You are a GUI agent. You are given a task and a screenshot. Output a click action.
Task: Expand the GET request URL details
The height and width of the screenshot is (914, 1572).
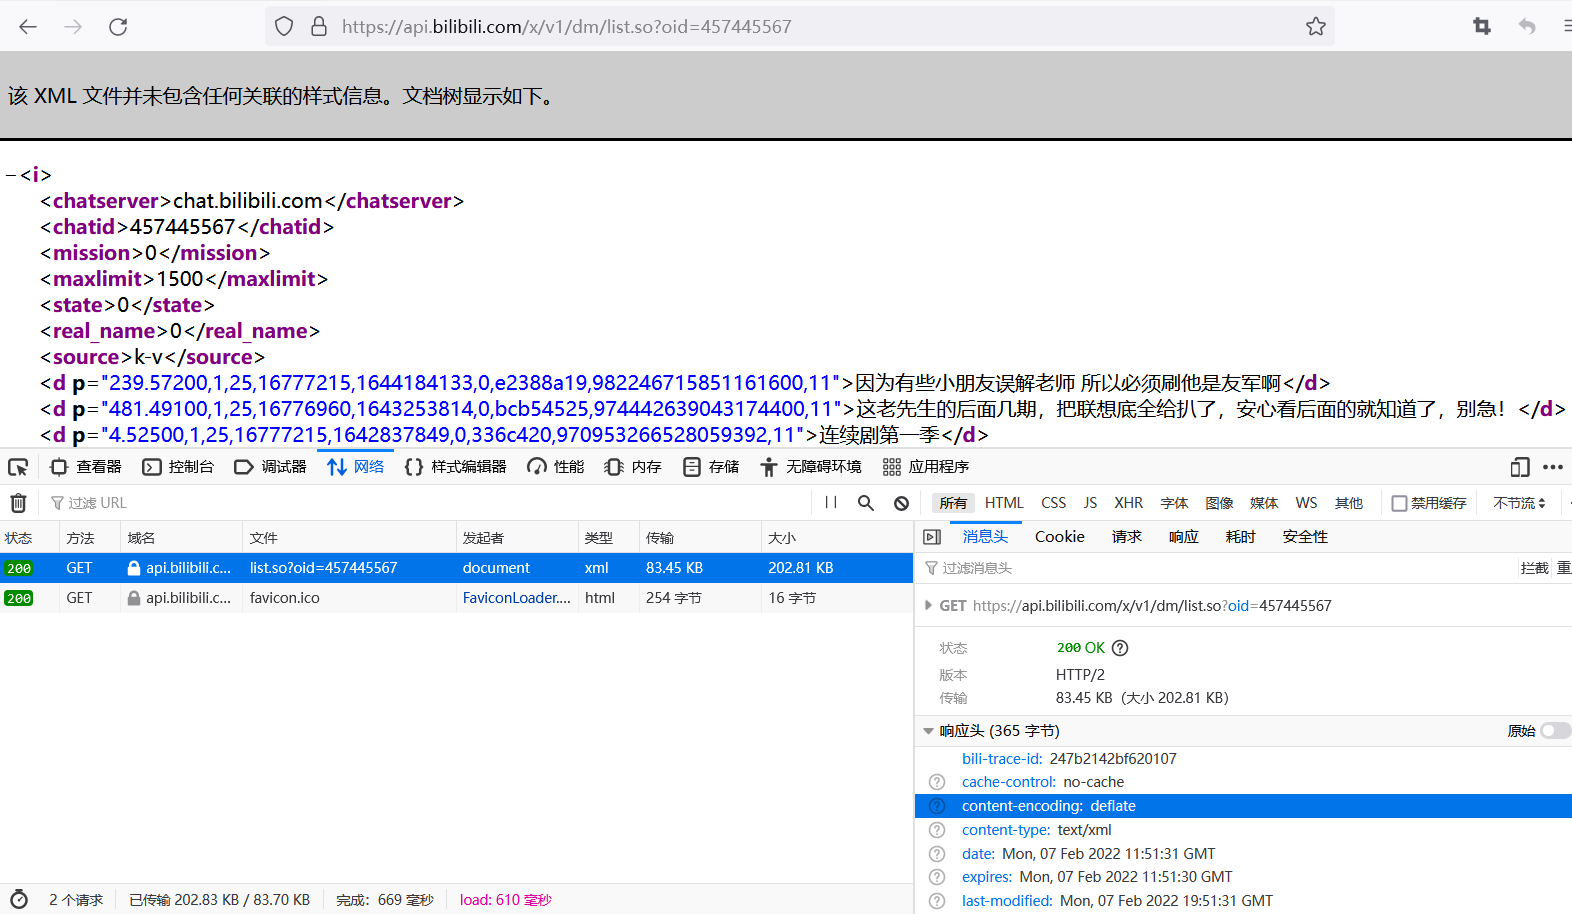coord(929,606)
